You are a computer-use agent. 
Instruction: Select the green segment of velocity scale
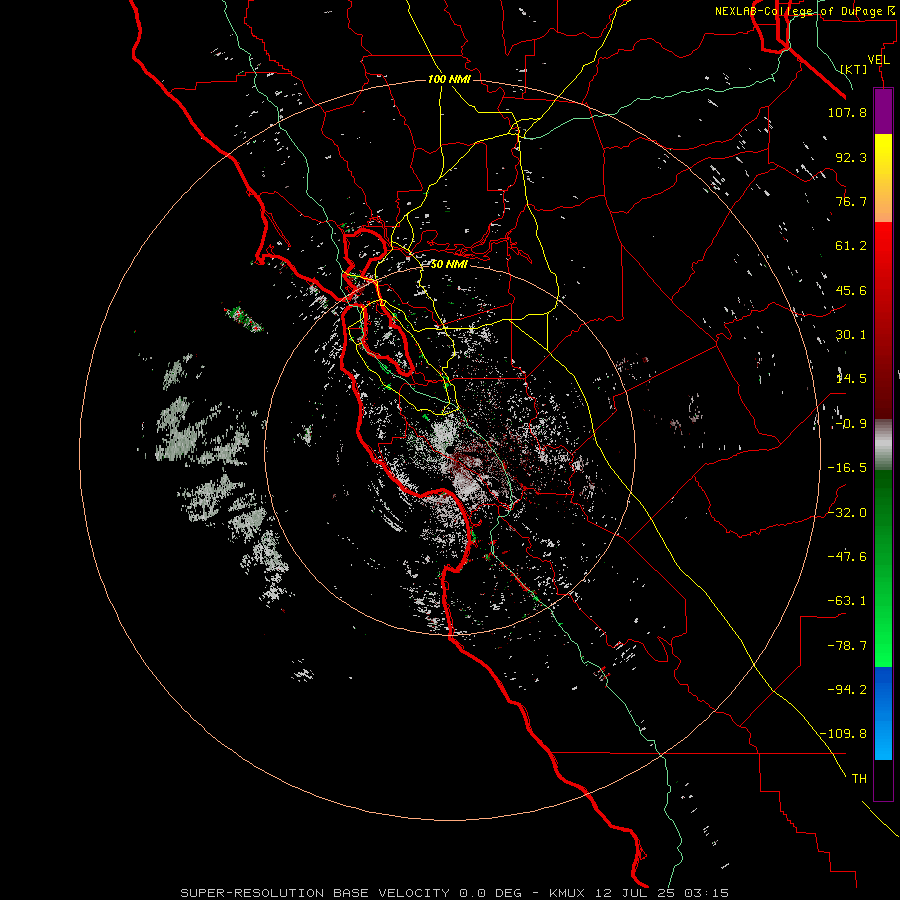(883, 568)
